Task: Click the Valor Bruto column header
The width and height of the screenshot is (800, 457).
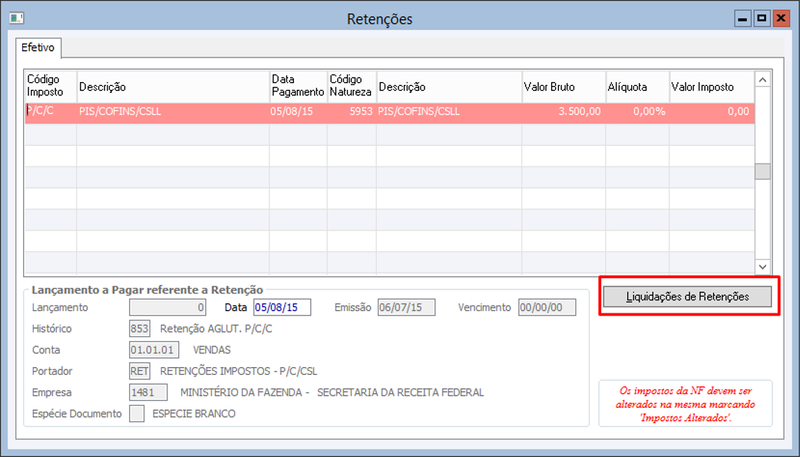Action: 564,87
